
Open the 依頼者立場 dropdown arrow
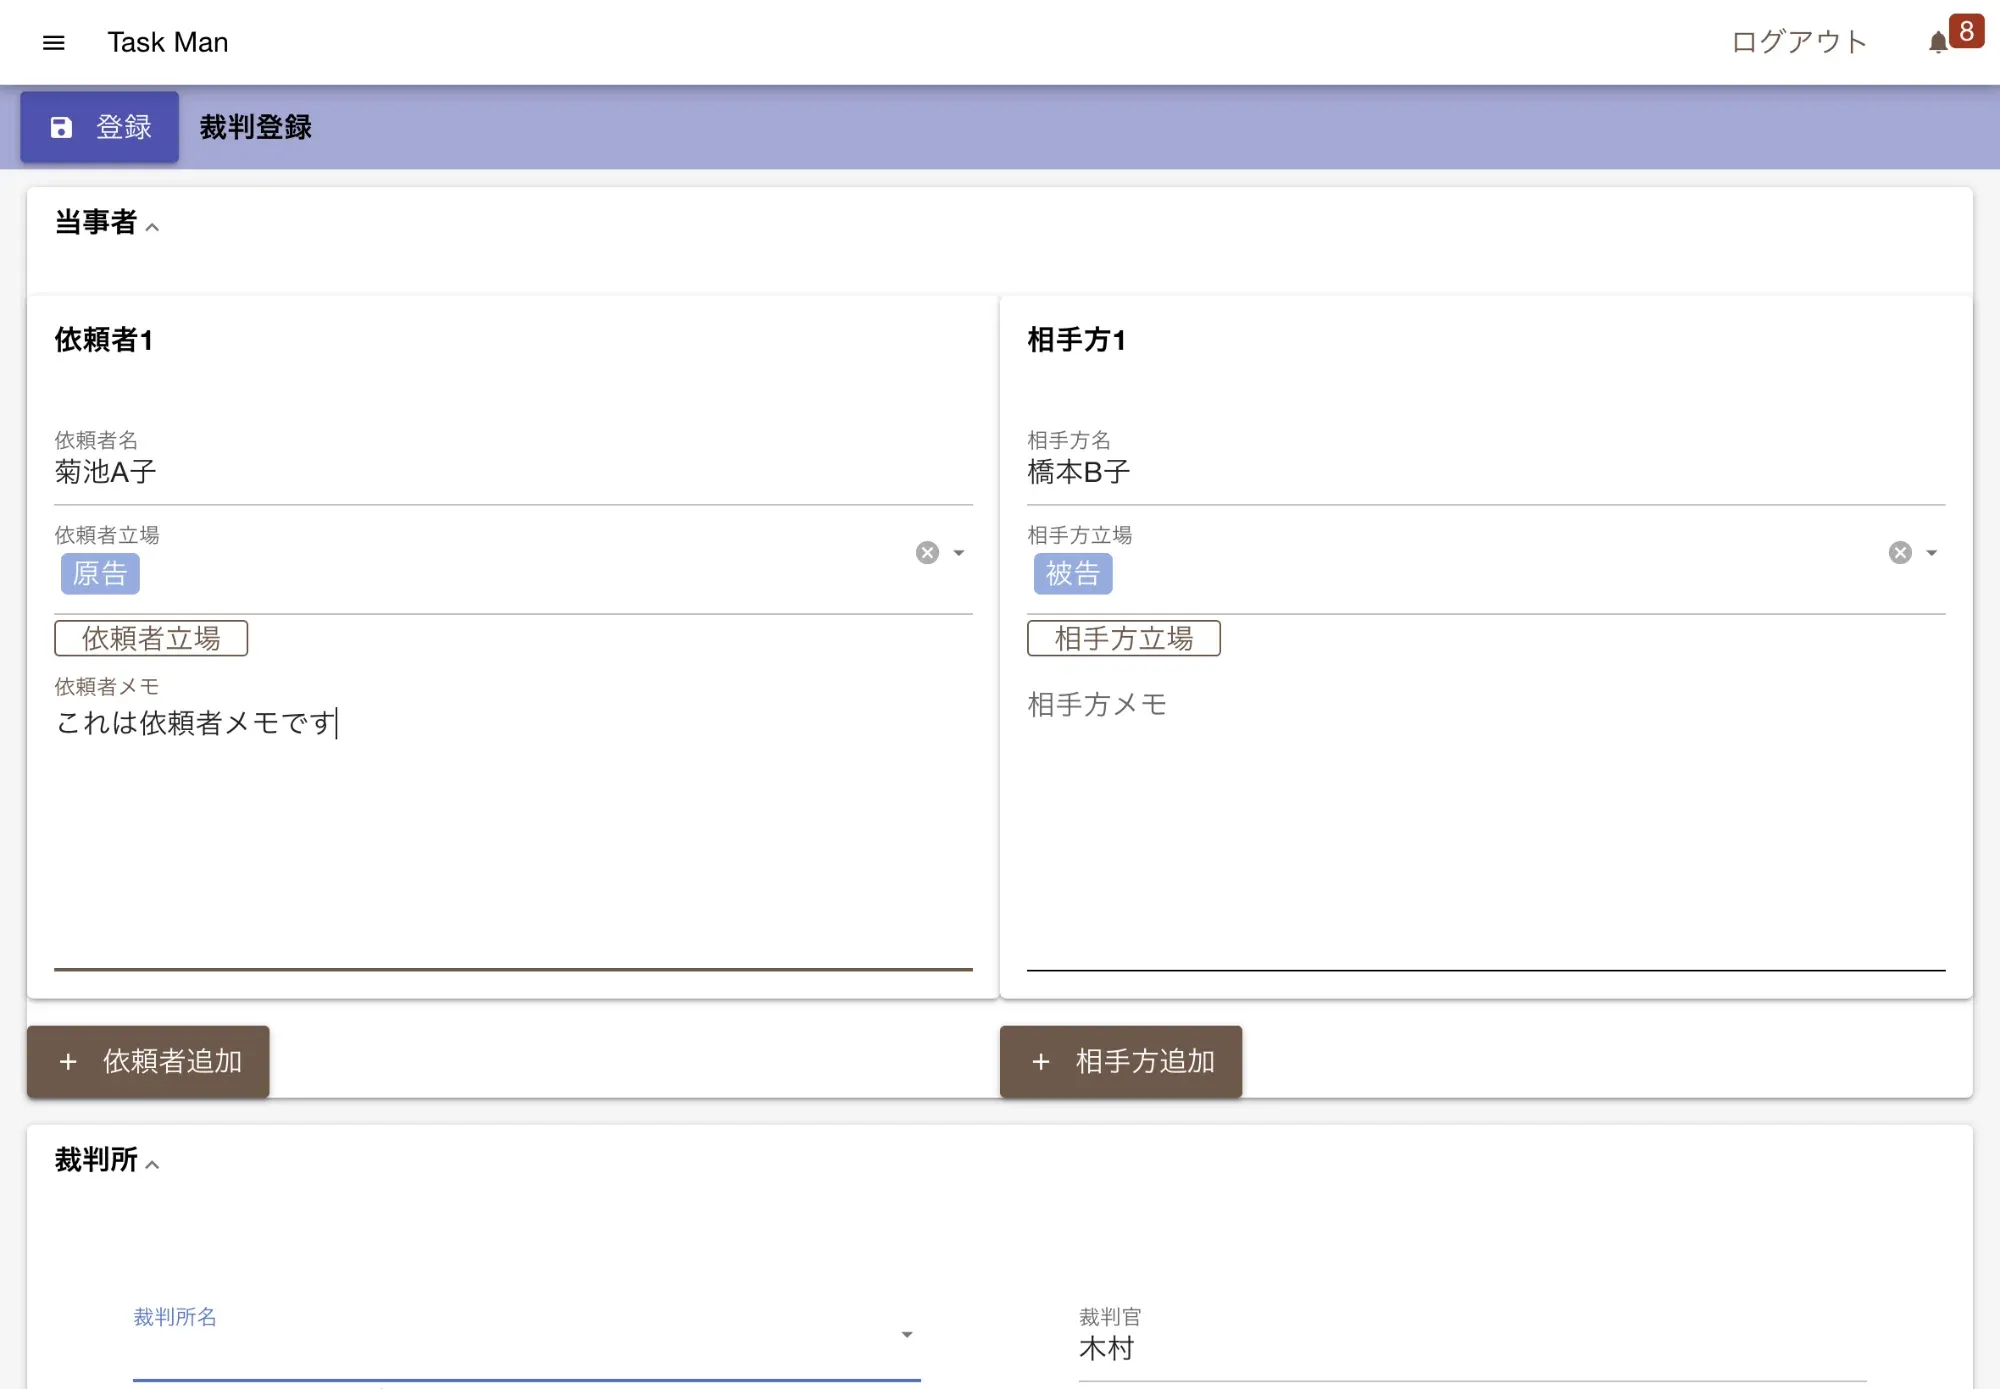tap(959, 553)
